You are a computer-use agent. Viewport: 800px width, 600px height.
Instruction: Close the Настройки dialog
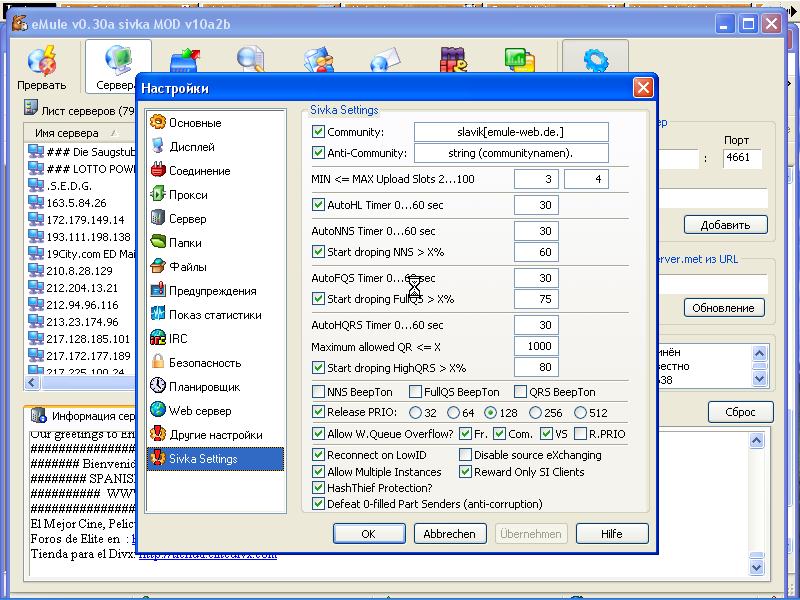coord(643,87)
